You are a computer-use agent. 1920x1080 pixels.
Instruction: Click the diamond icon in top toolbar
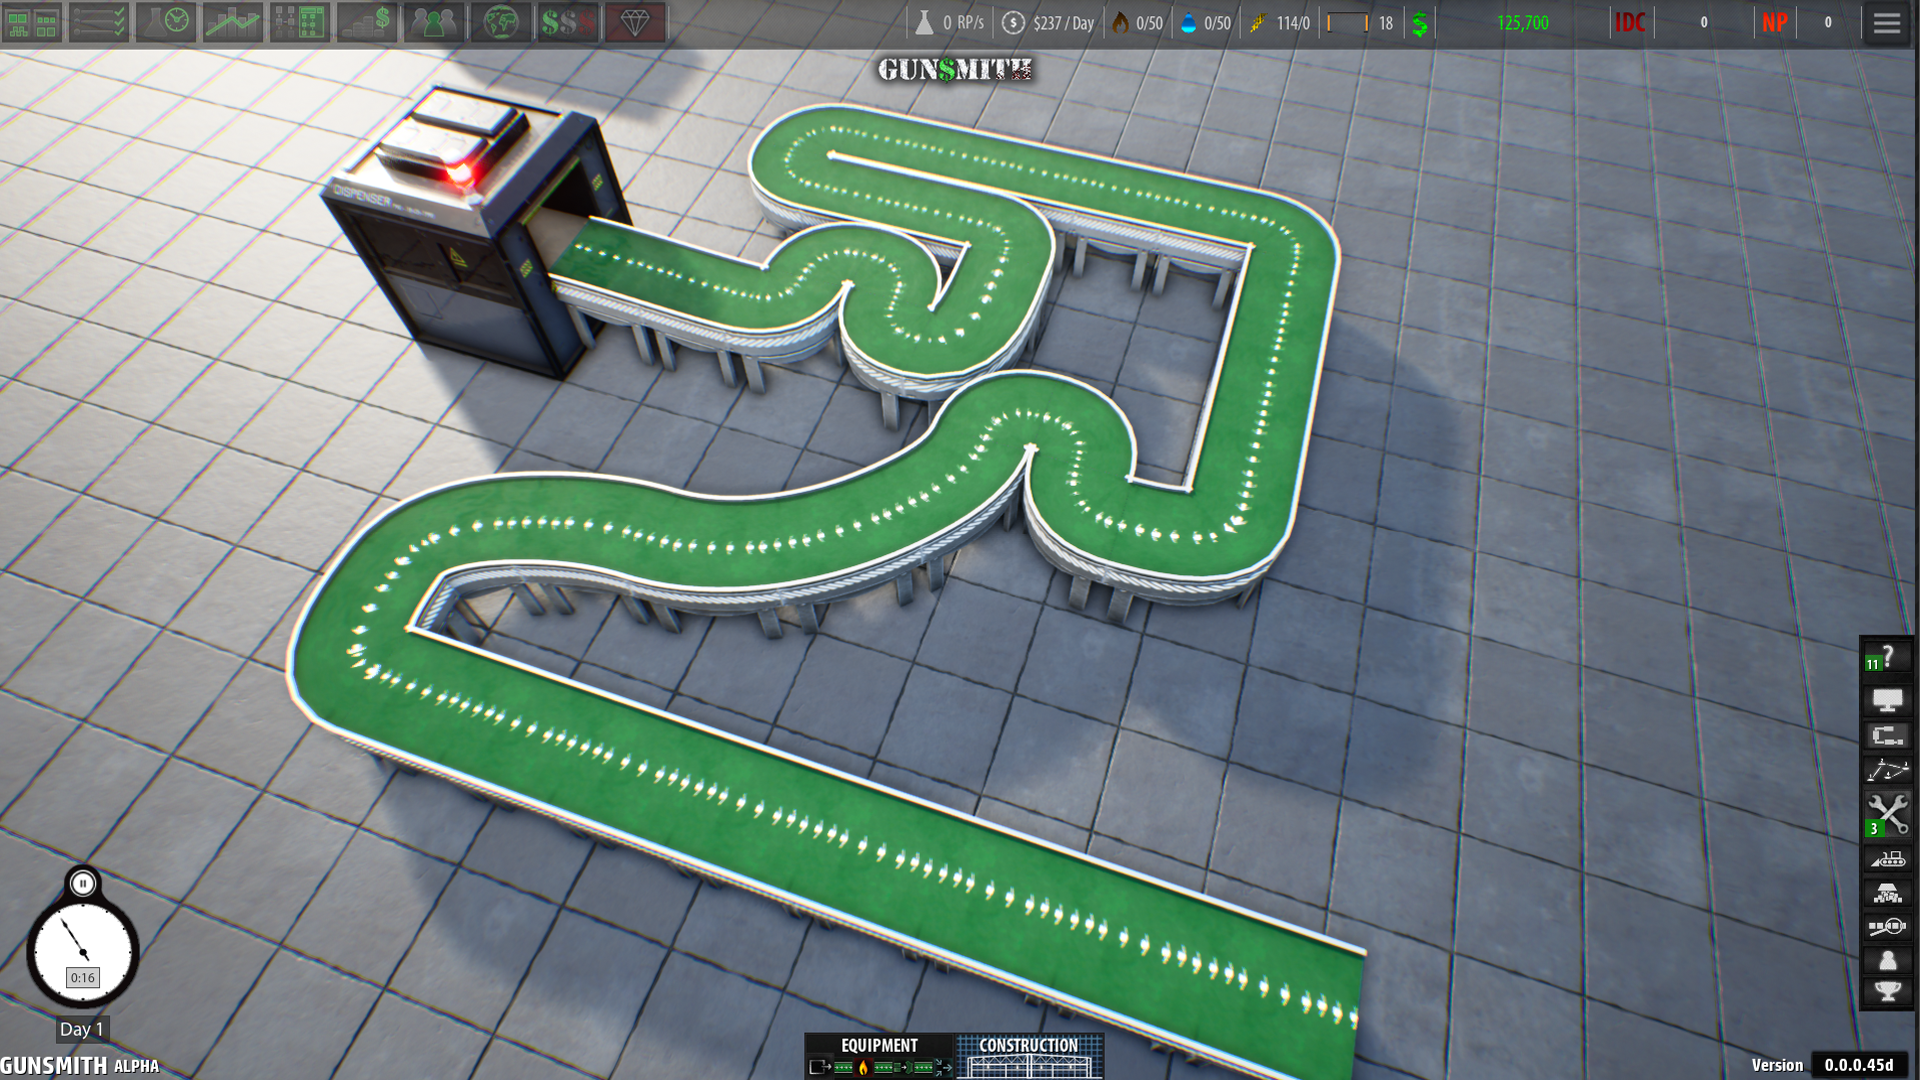(x=635, y=22)
